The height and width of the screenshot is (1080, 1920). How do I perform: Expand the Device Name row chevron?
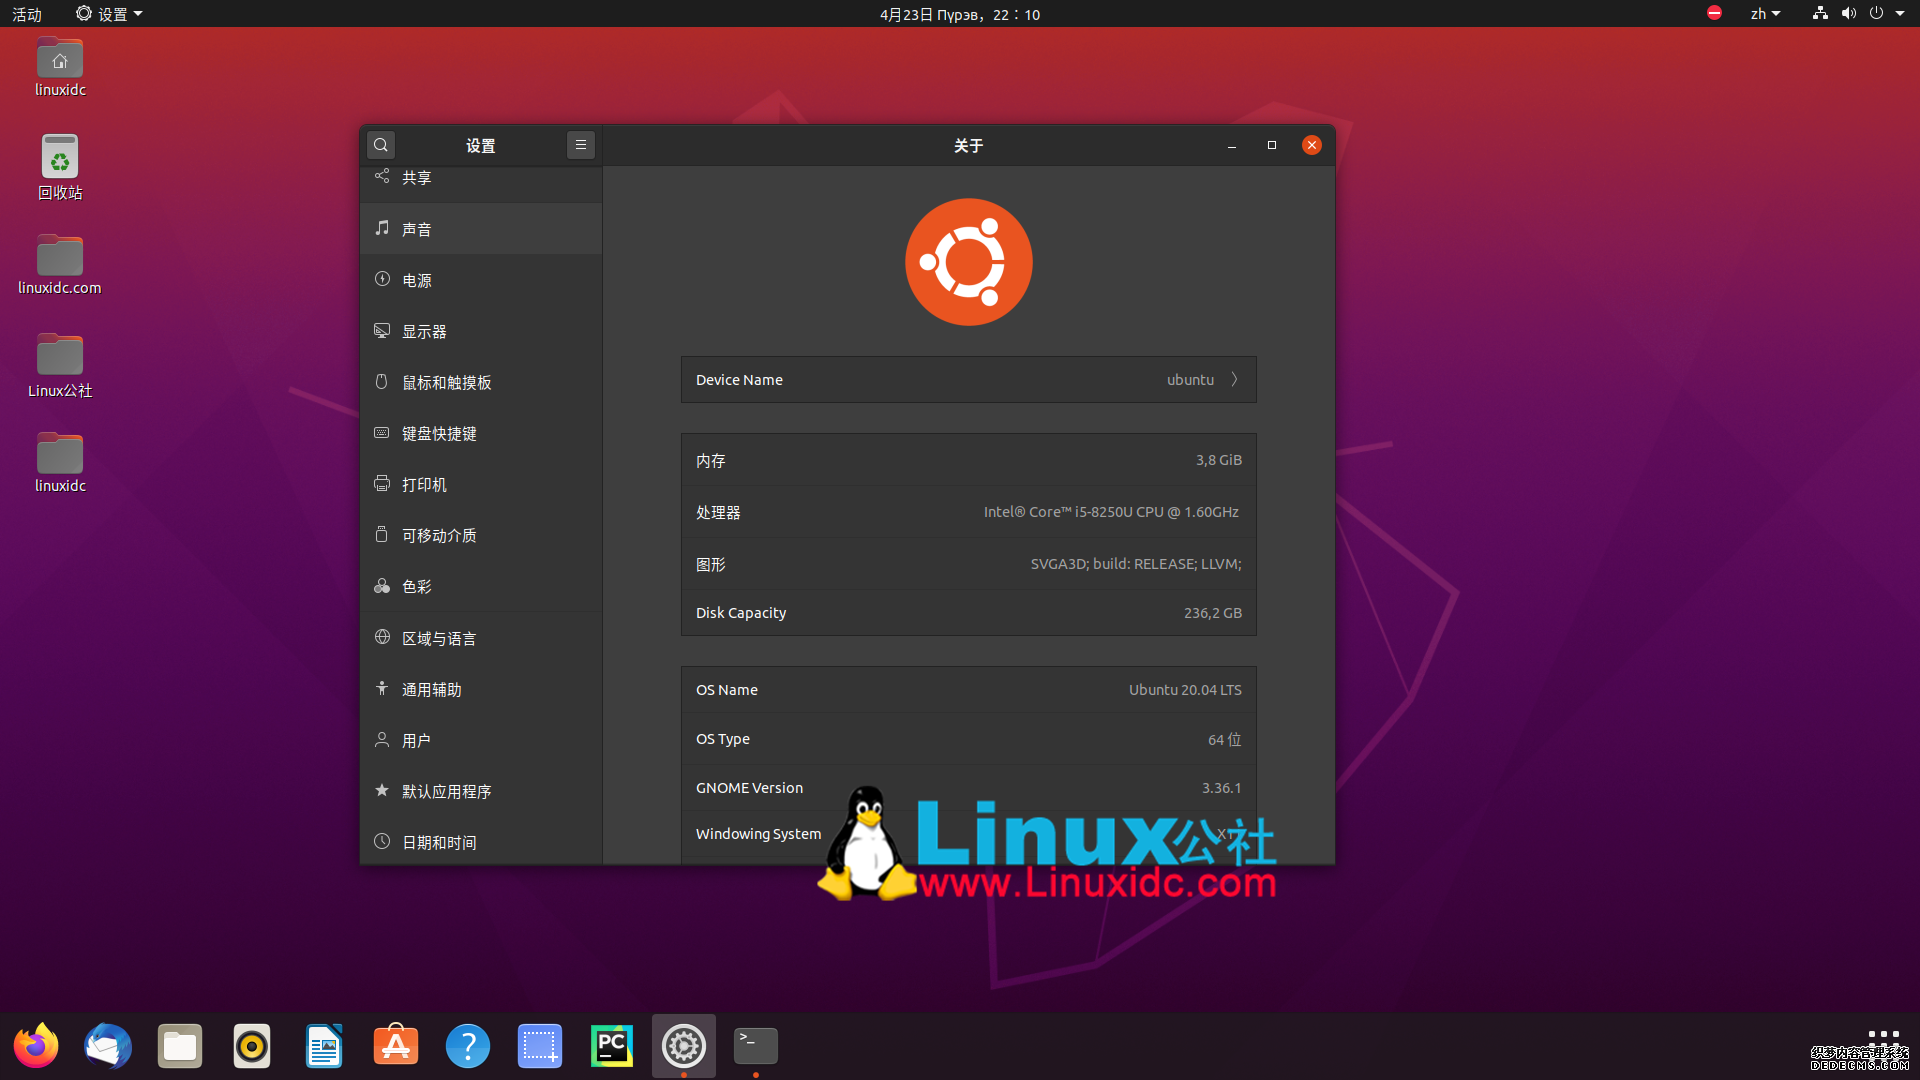pyautogui.click(x=1235, y=379)
